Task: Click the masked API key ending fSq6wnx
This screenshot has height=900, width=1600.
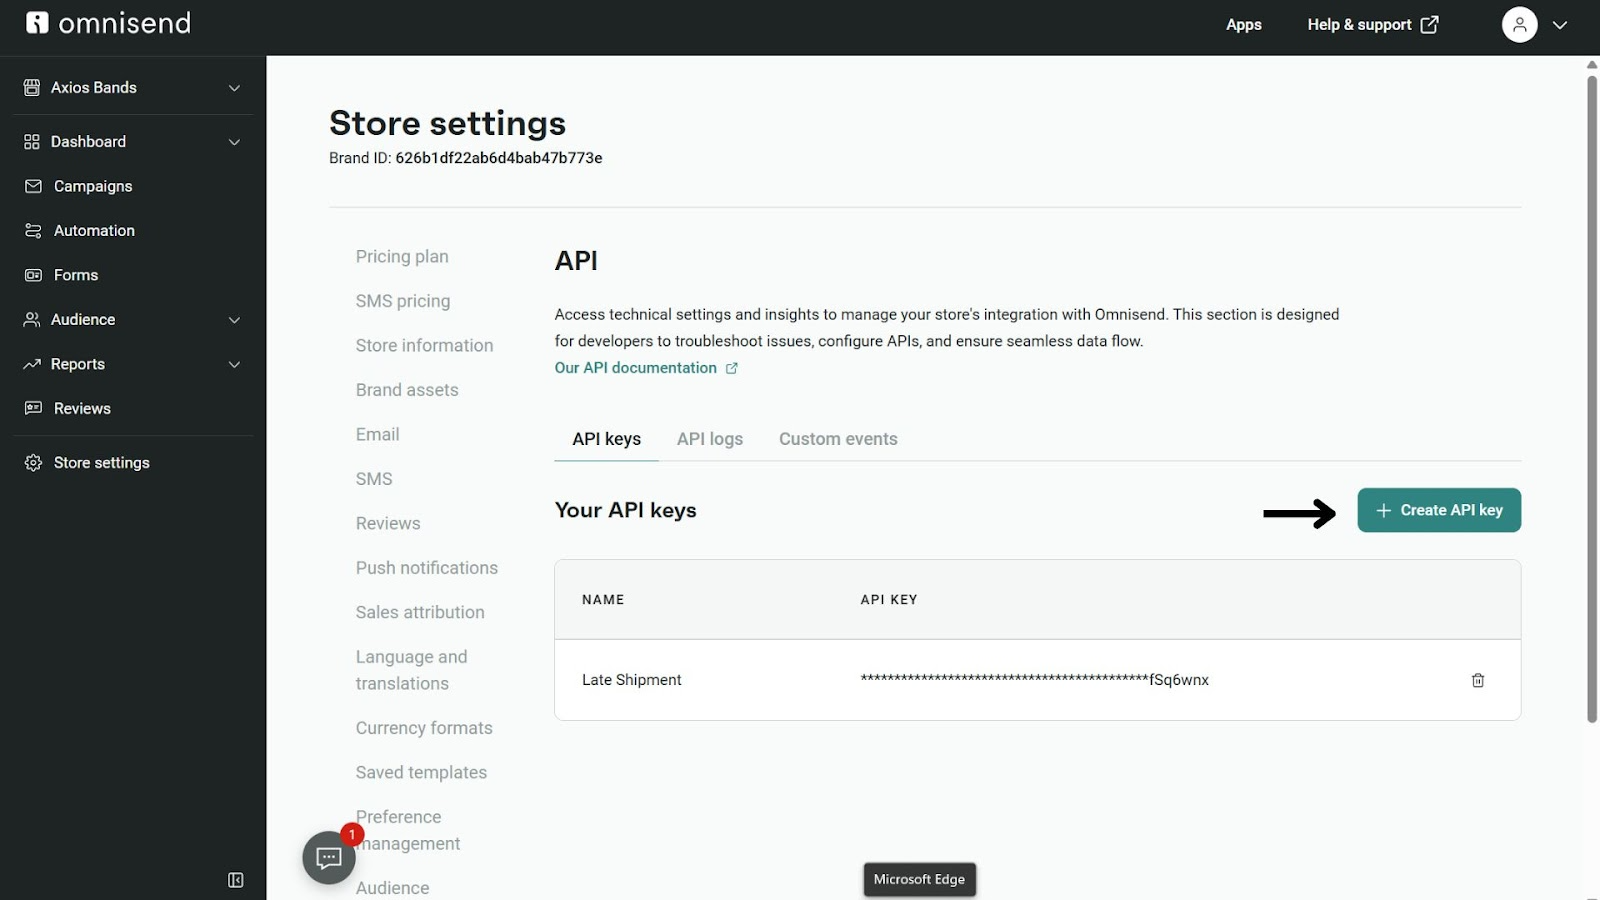Action: [1035, 680]
